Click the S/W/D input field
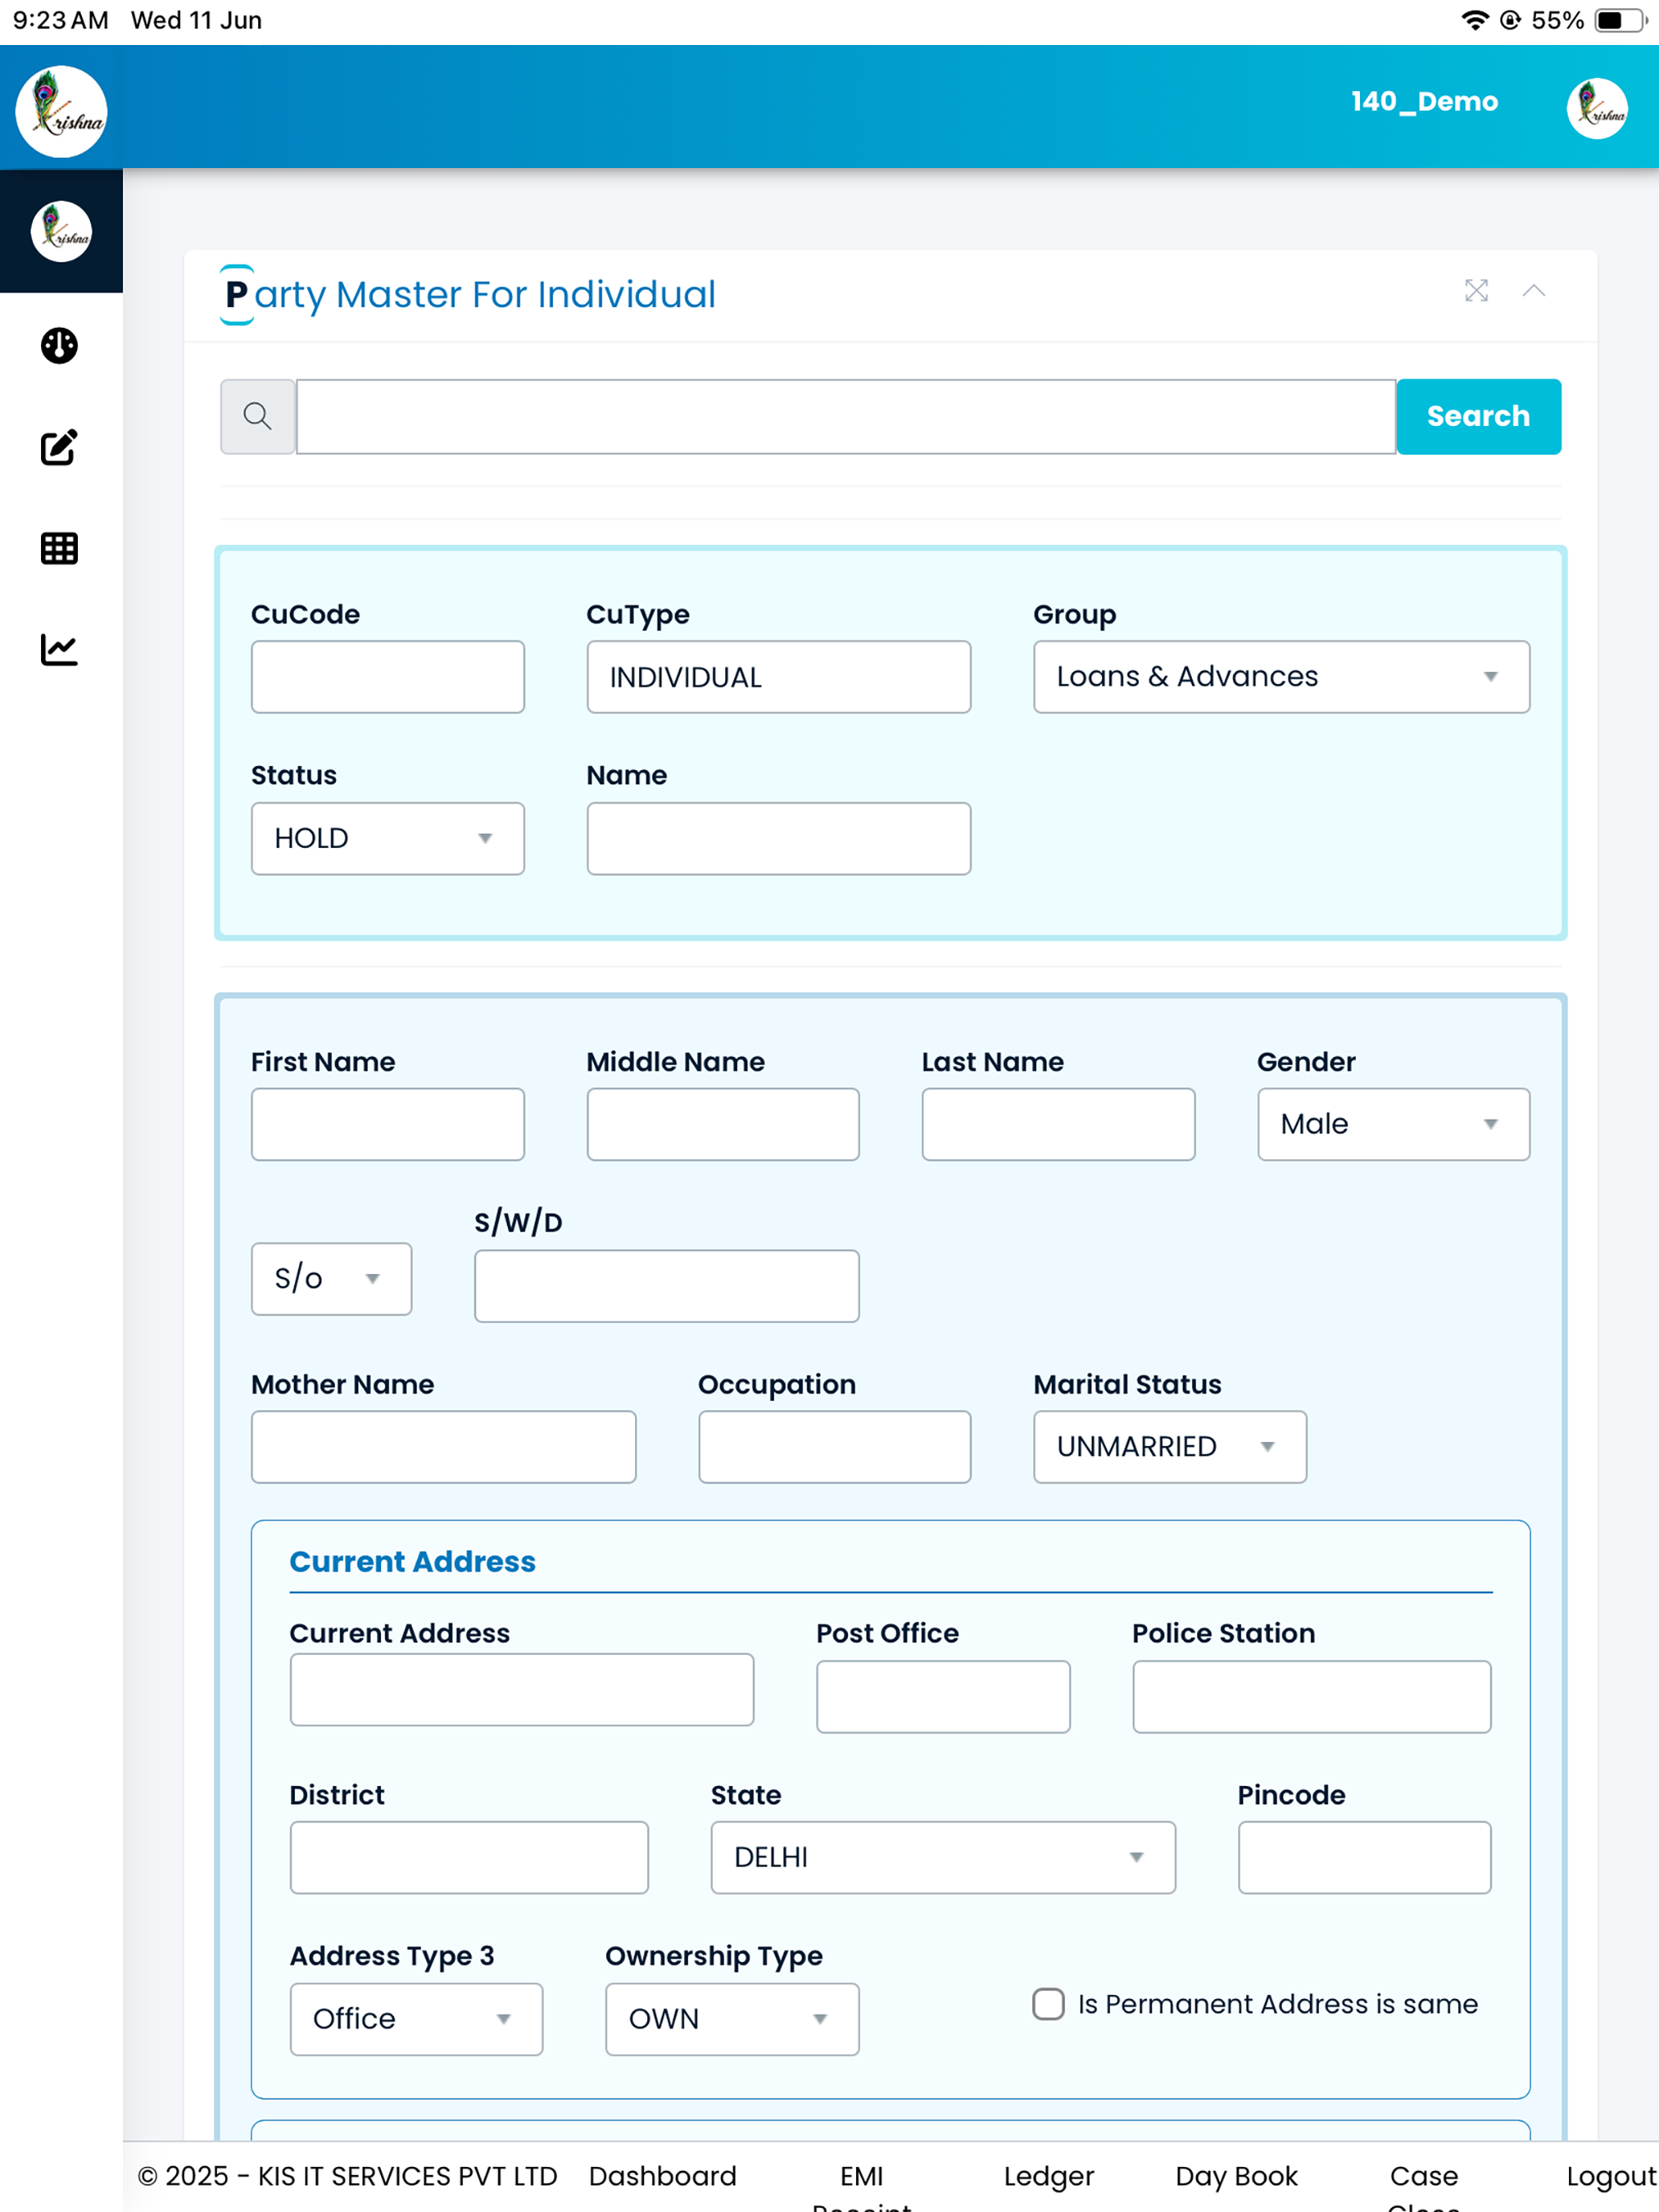The image size is (1659, 2212). click(666, 1285)
